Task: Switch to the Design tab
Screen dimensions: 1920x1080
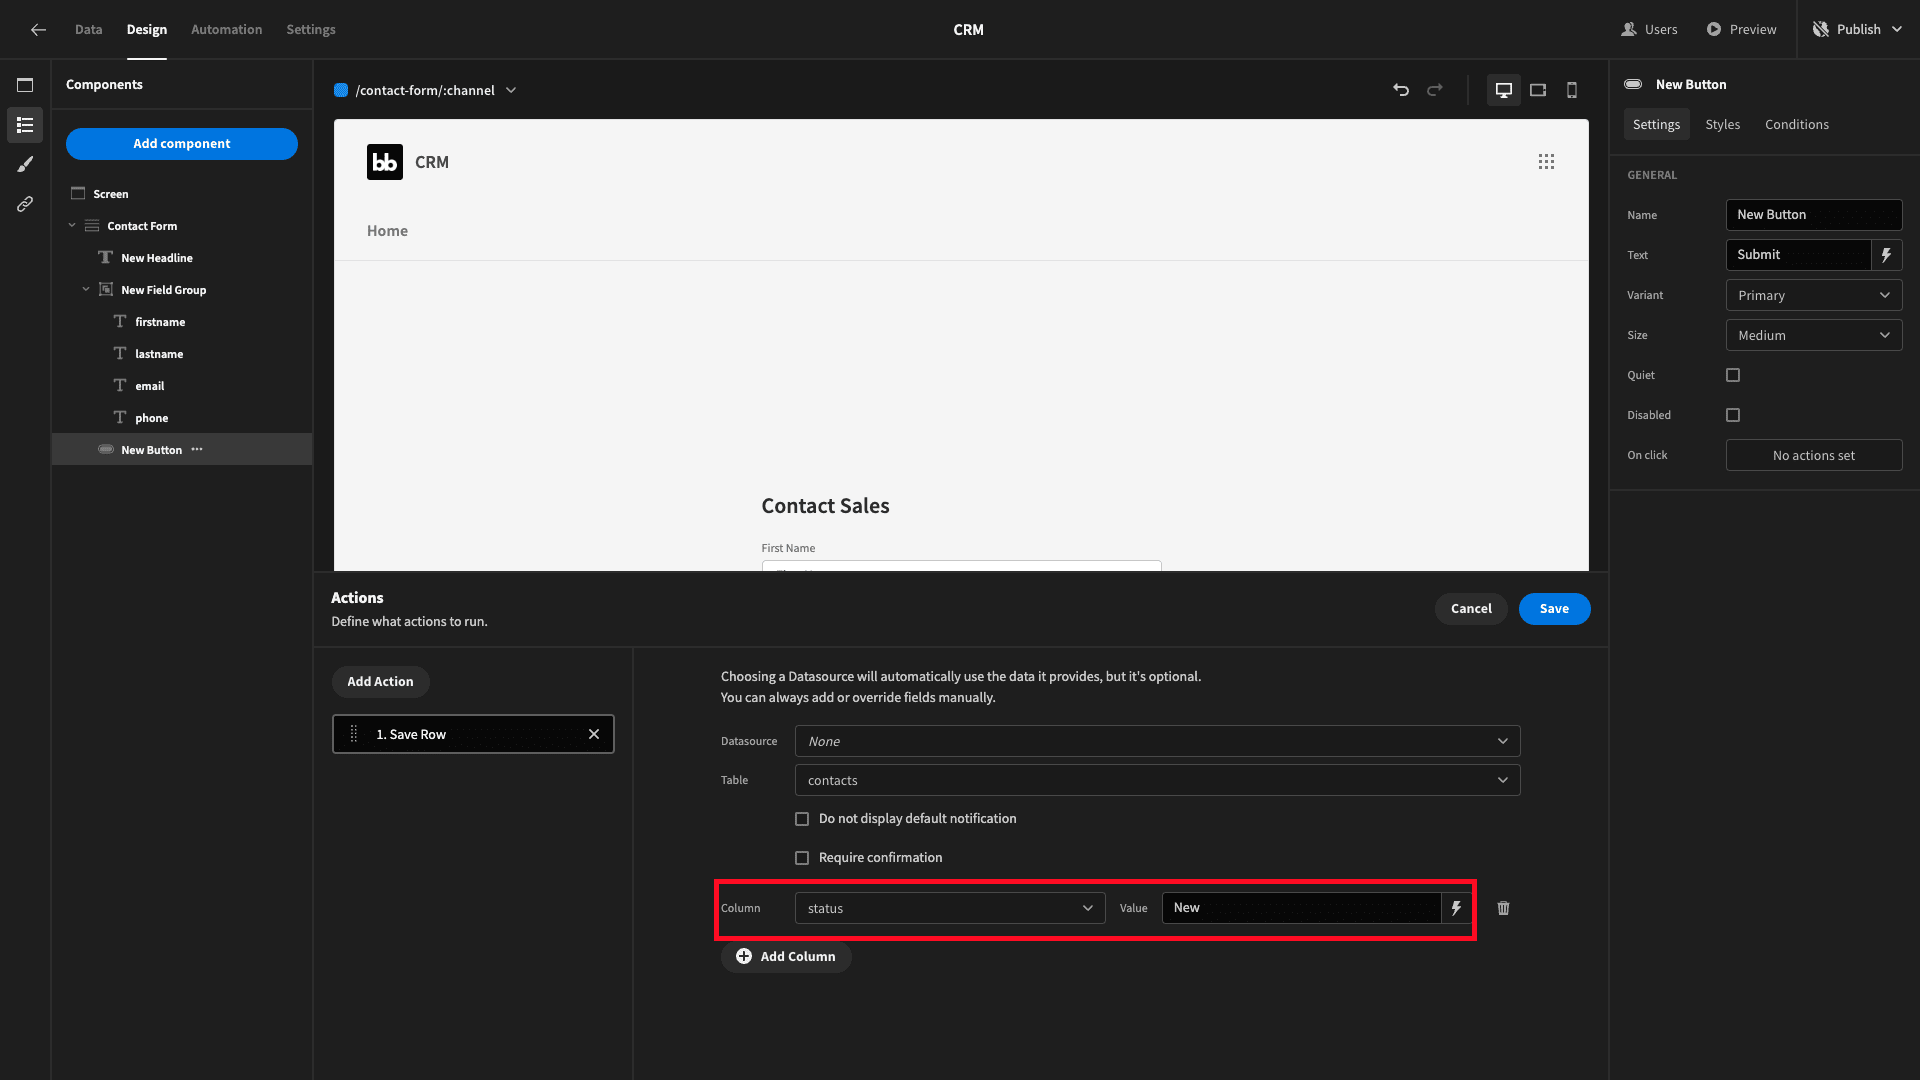Action: pos(147,30)
